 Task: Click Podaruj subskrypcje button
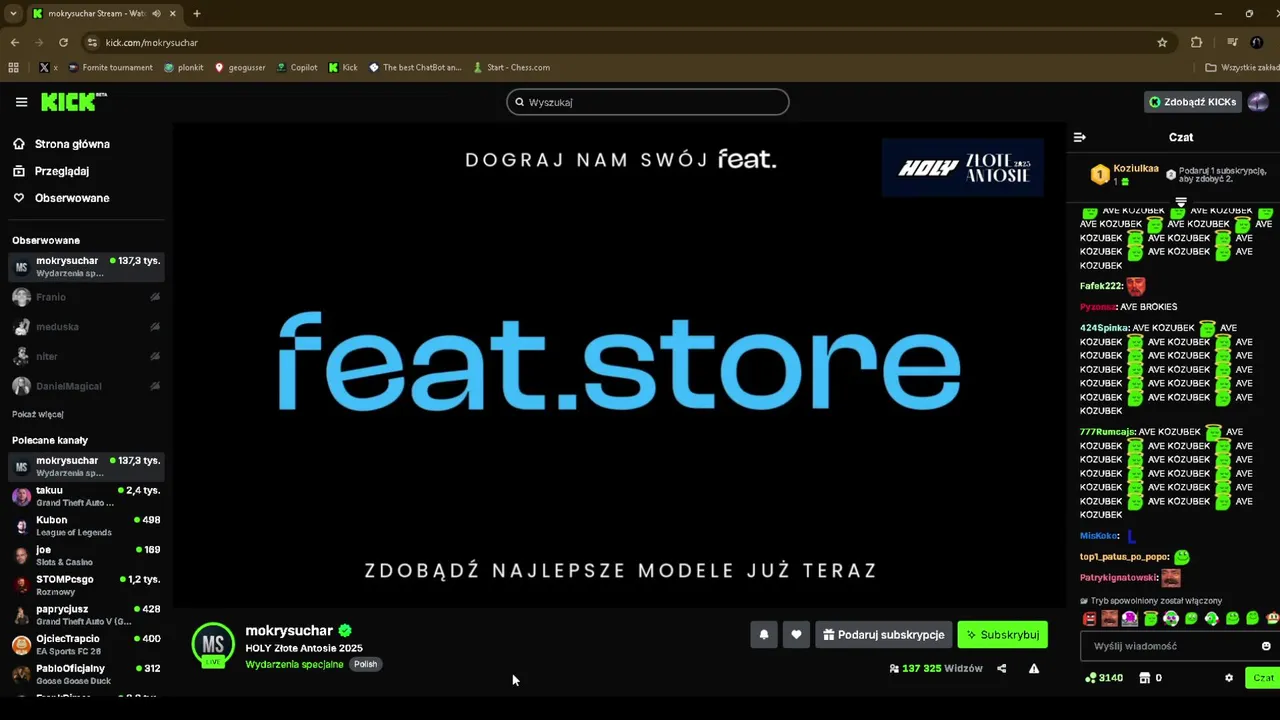click(883, 635)
